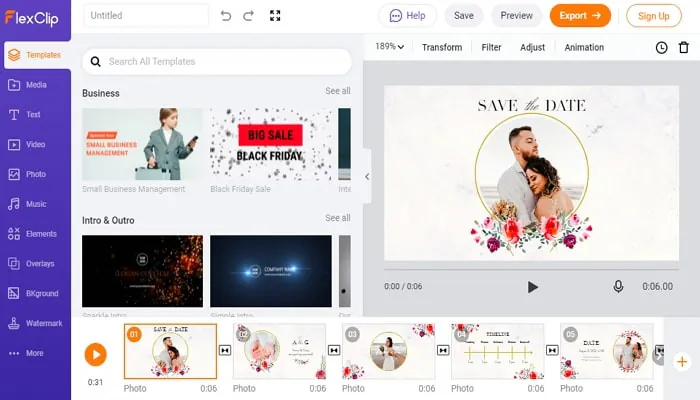This screenshot has height=400, width=700.
Task: Open transition between scenes 01 and 02
Action: 225,350
